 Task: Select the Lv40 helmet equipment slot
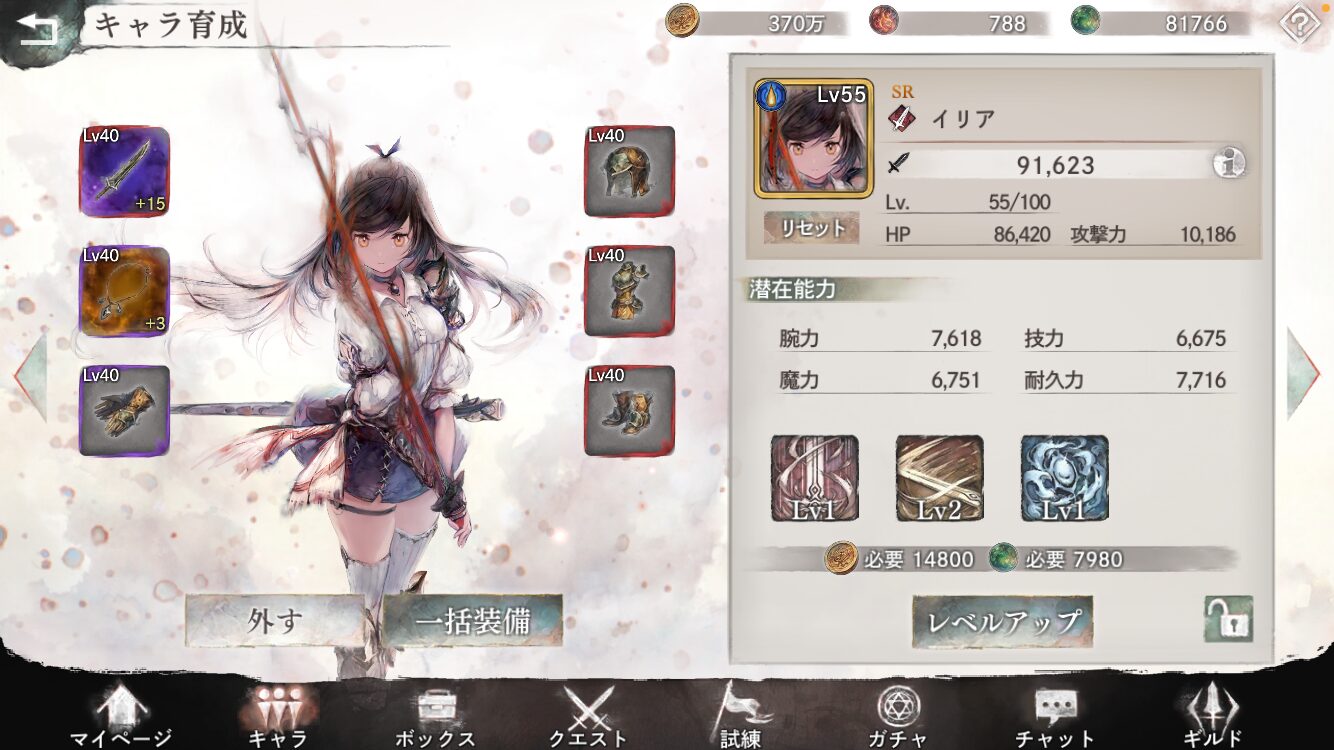click(x=630, y=171)
